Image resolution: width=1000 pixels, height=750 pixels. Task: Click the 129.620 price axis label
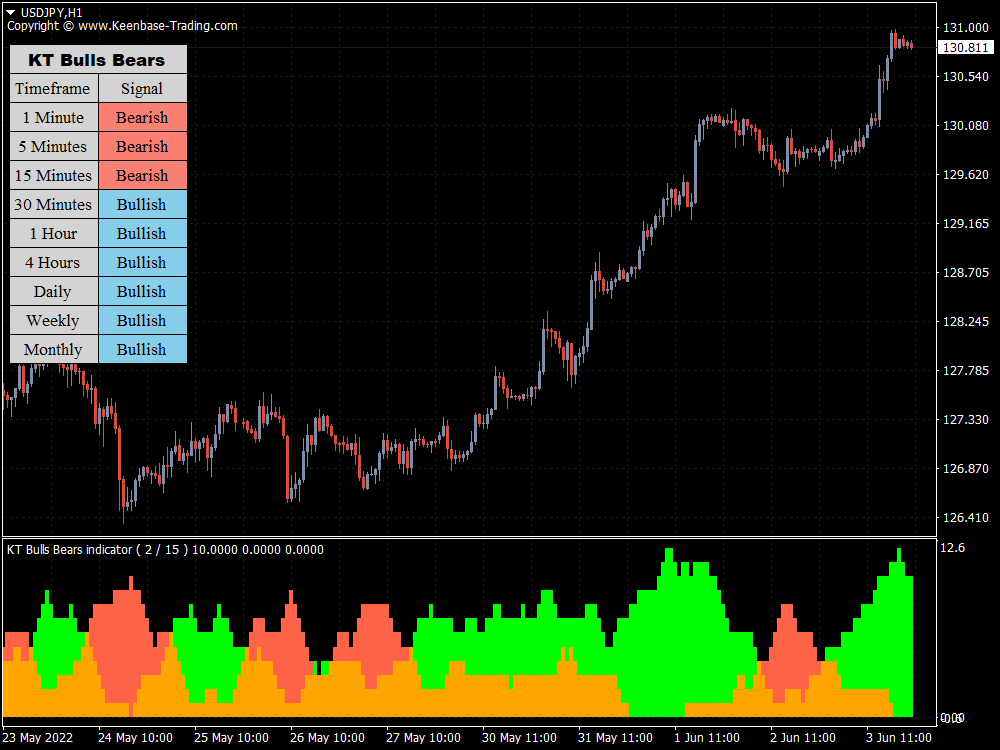point(966,175)
